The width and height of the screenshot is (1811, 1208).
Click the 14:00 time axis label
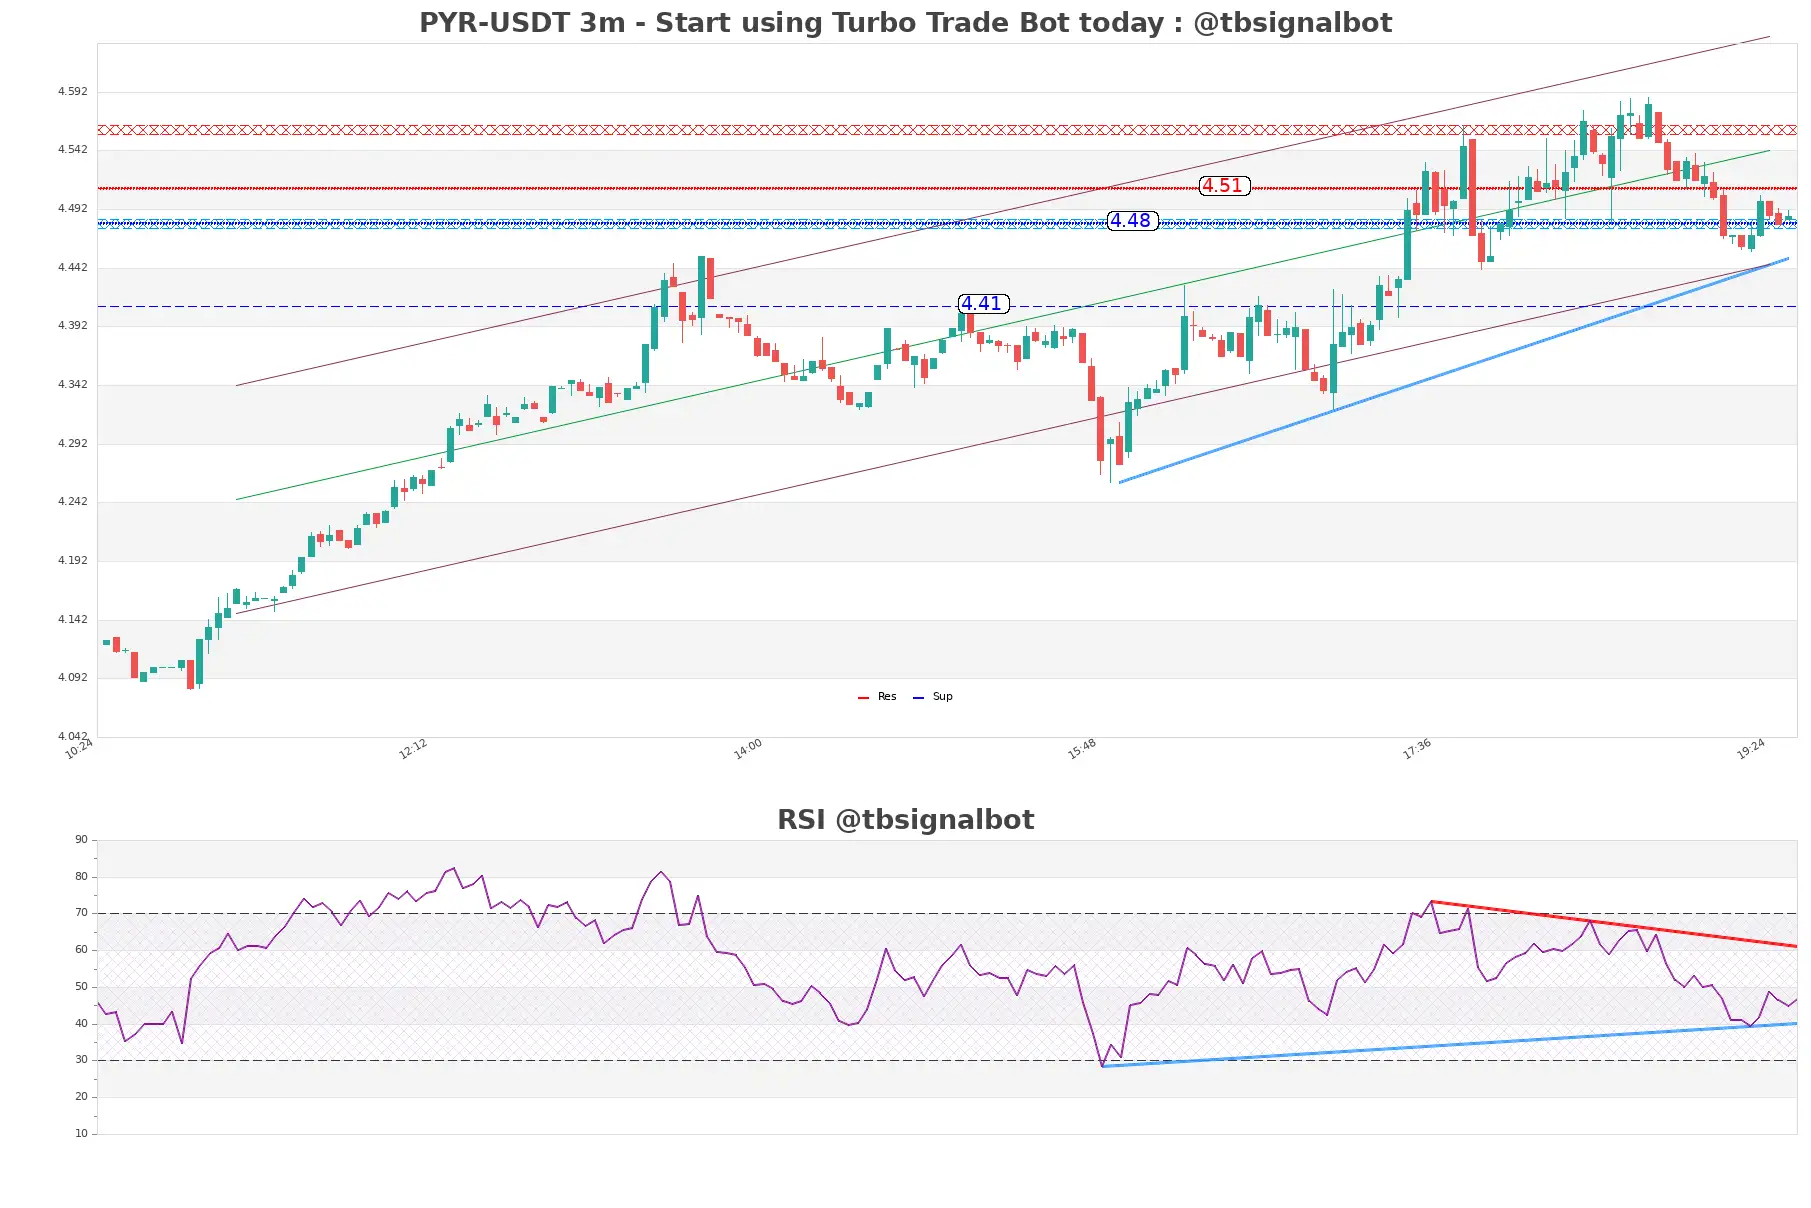pos(748,749)
